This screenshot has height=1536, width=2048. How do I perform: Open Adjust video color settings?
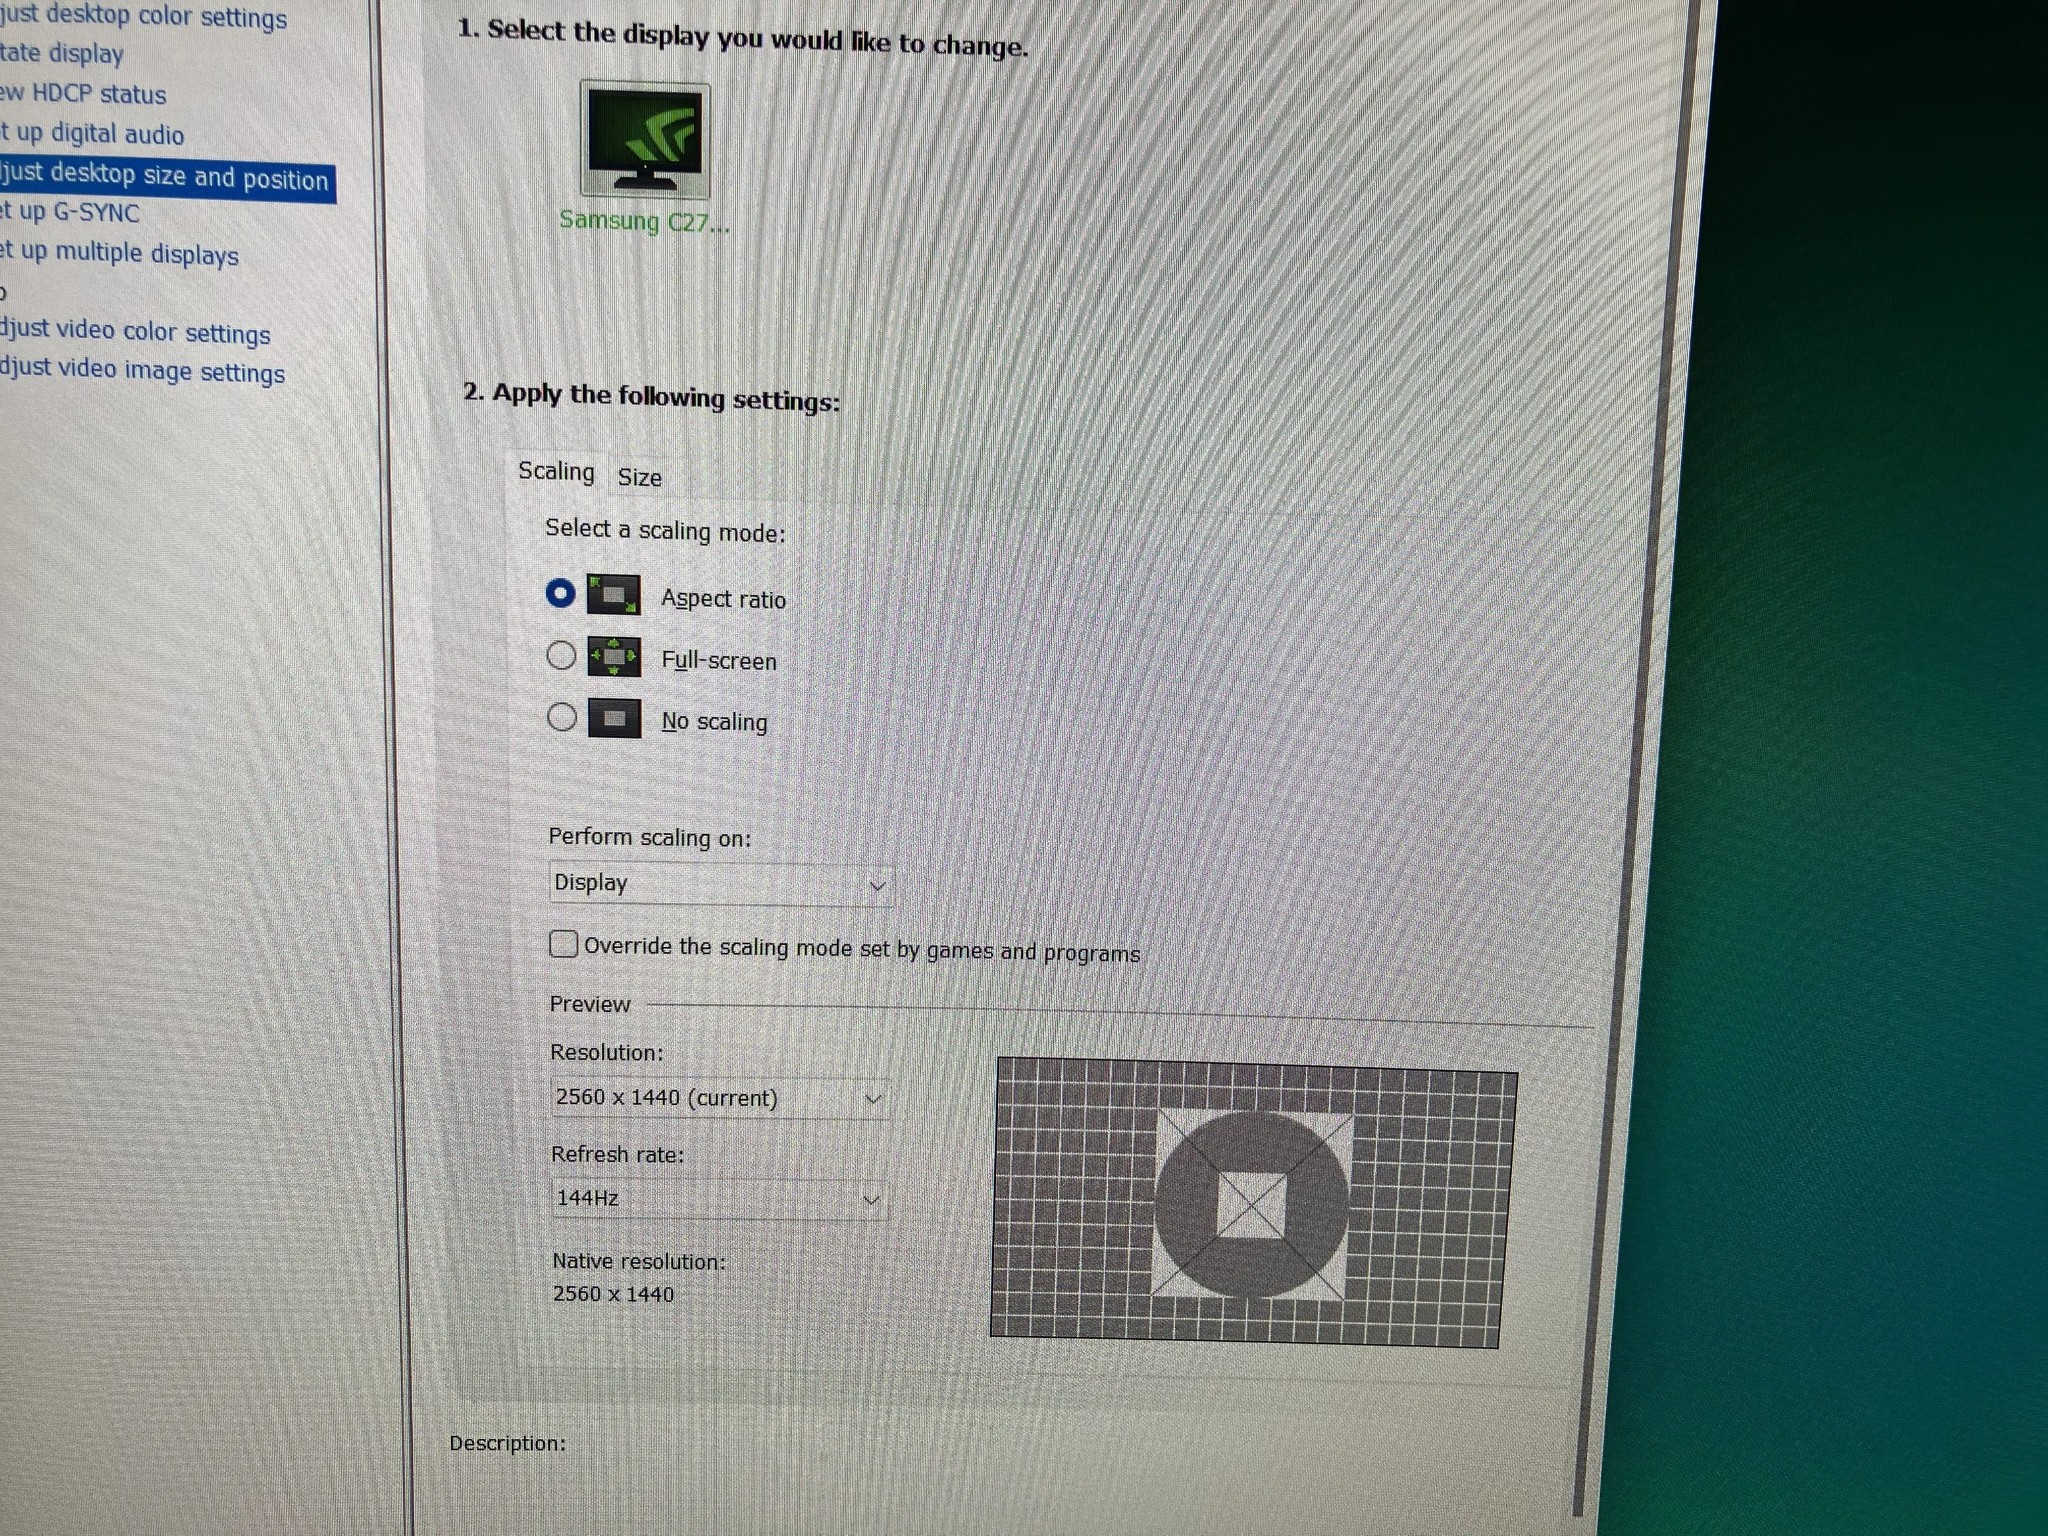click(x=135, y=331)
